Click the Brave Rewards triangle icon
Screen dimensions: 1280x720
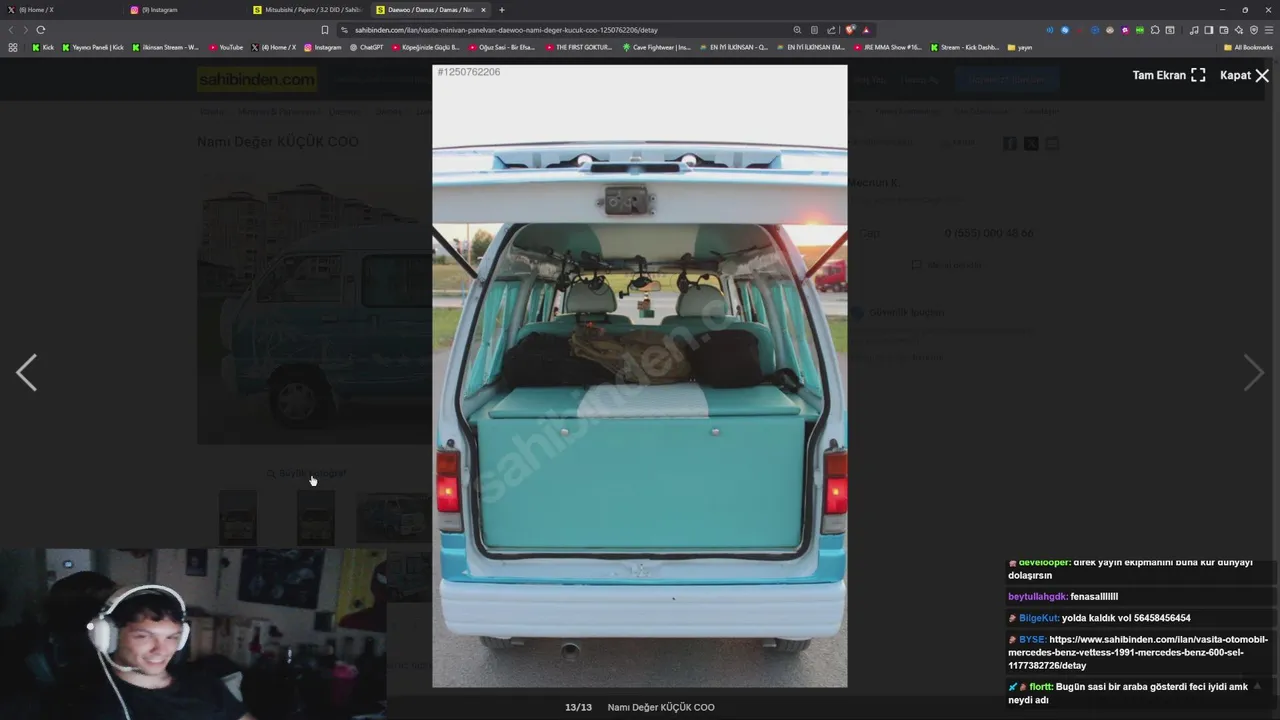pyautogui.click(x=866, y=30)
